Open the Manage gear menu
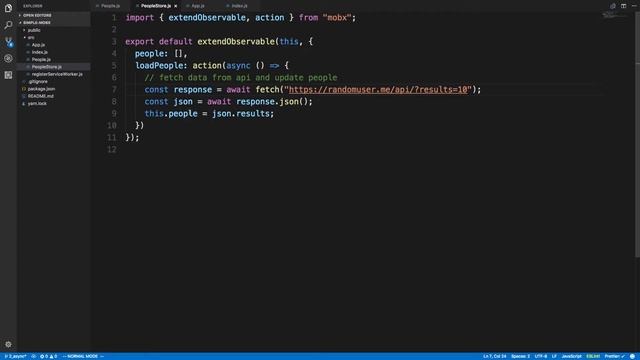640x360 pixels. pos(8,344)
